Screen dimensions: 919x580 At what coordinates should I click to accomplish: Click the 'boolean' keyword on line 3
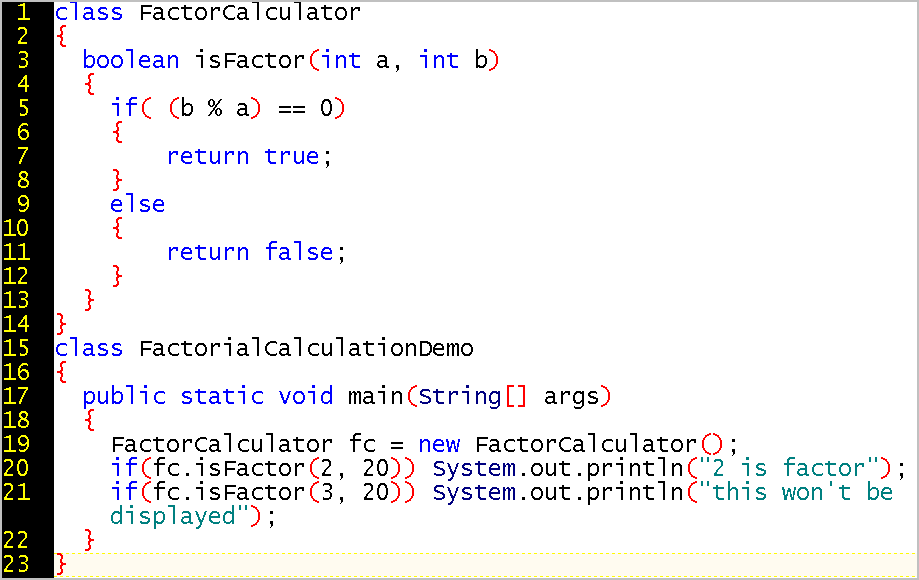pyautogui.click(x=131, y=60)
